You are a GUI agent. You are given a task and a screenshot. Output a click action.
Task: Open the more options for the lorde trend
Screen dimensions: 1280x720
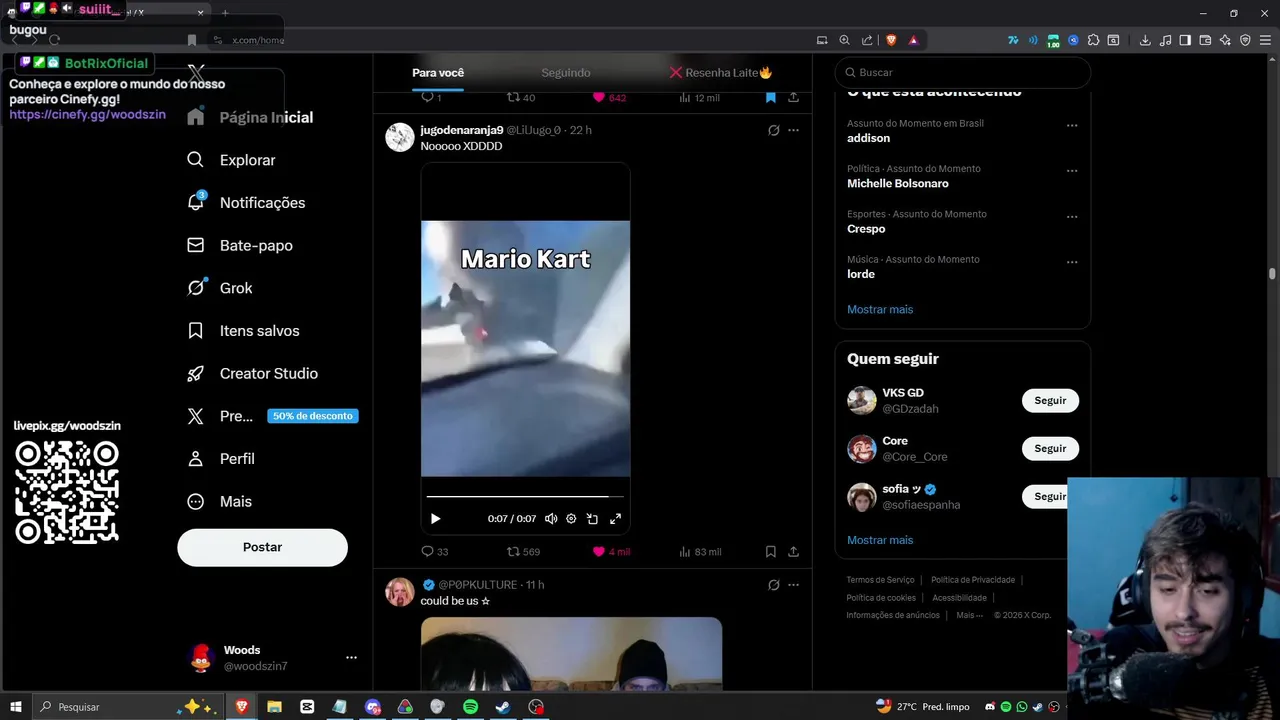[1072, 262]
